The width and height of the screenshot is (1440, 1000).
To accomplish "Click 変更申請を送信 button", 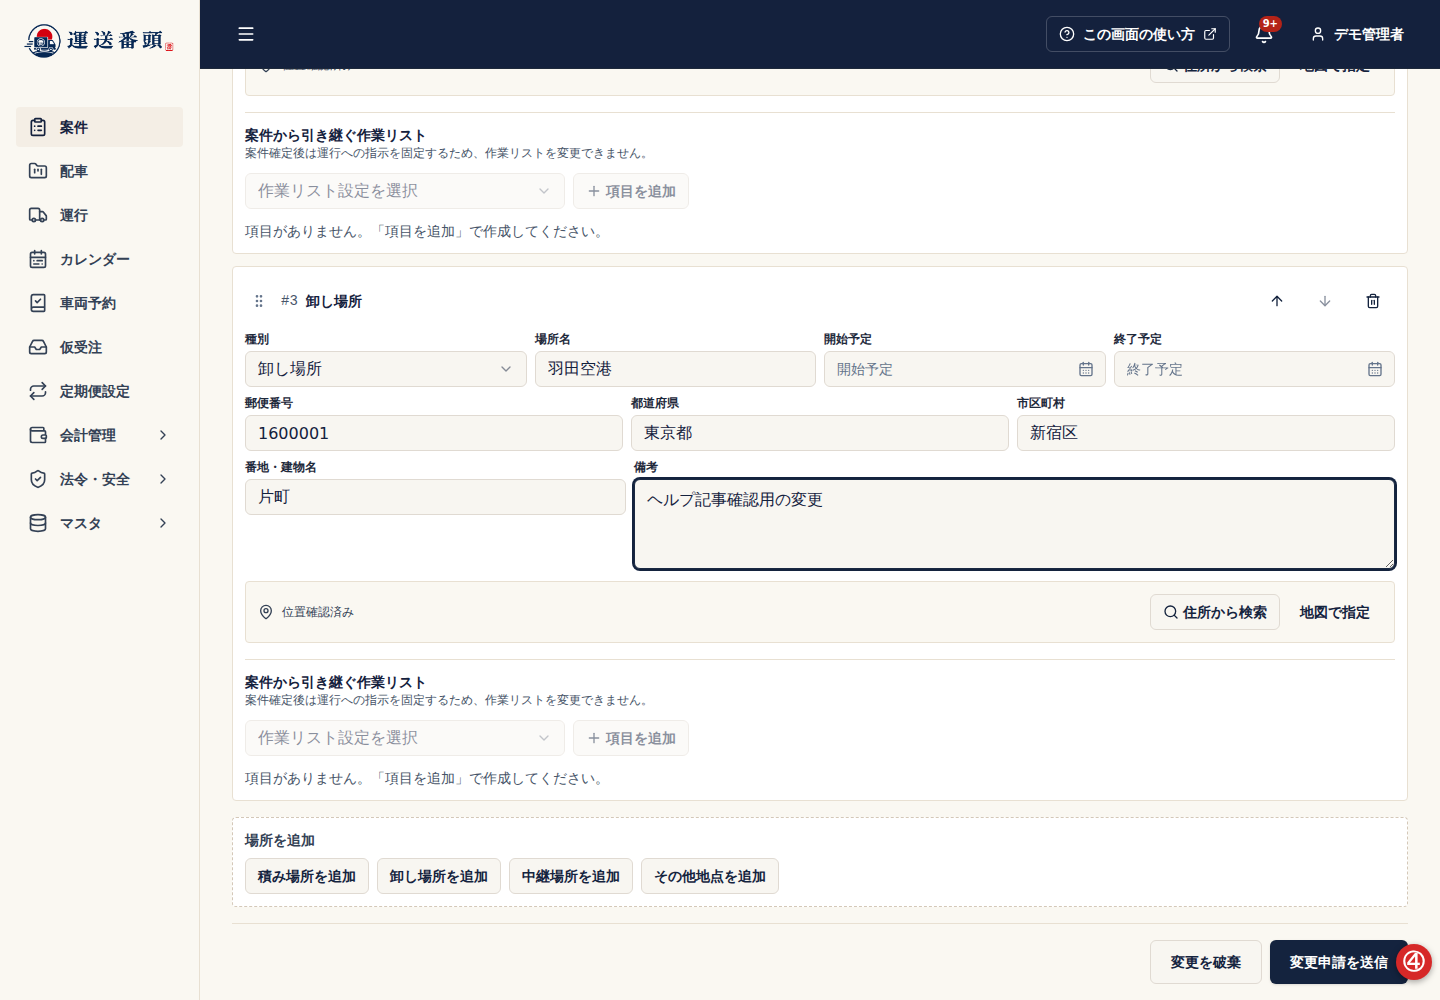I will 1338,962.
